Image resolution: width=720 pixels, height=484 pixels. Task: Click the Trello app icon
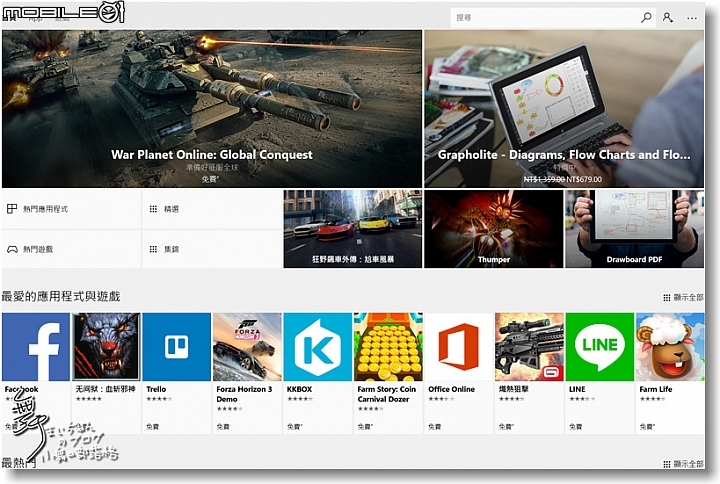coord(176,347)
